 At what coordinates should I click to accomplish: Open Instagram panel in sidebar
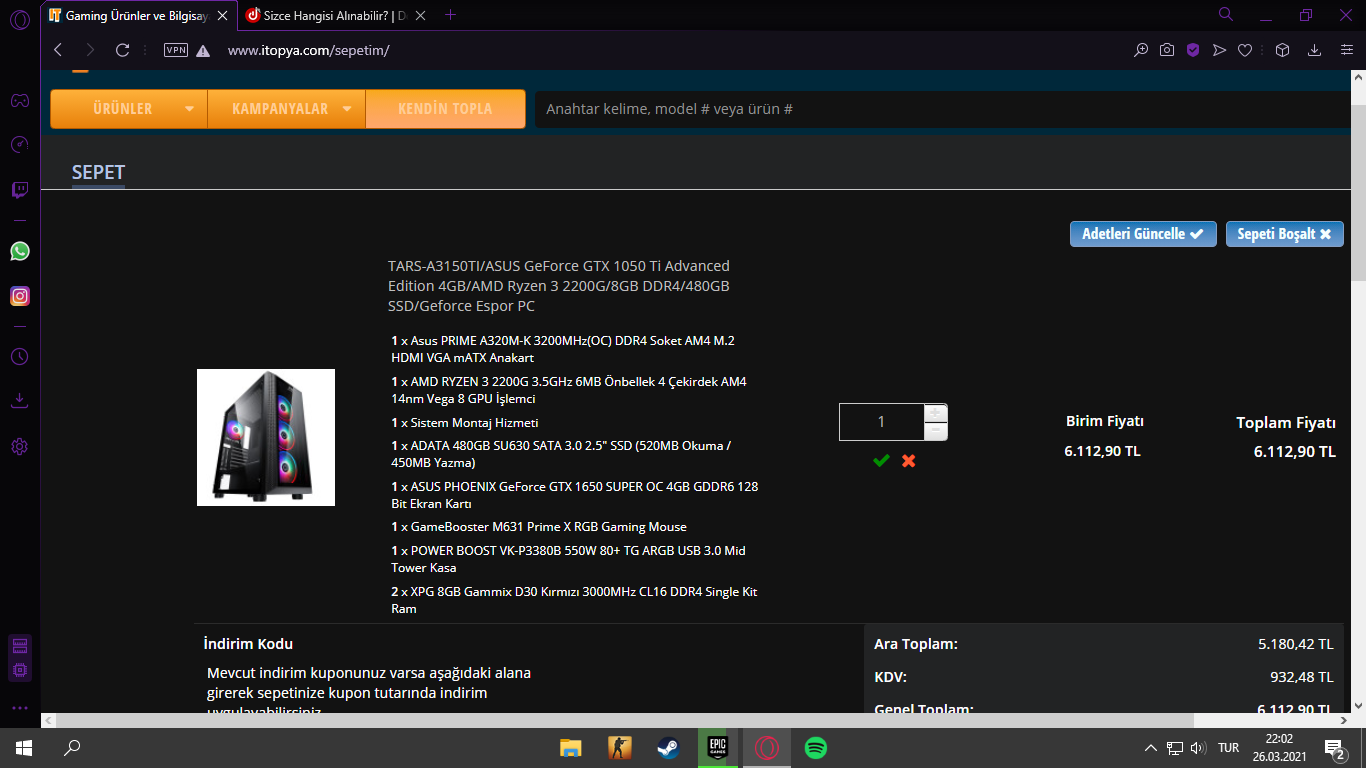20,296
